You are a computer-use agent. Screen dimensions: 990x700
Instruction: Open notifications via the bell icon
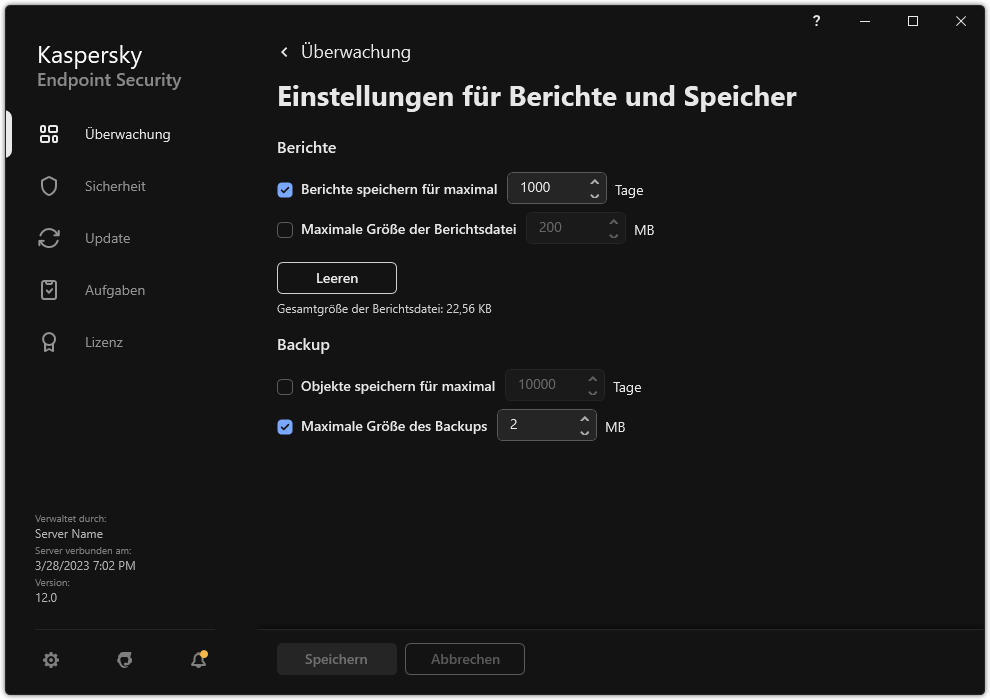(198, 660)
